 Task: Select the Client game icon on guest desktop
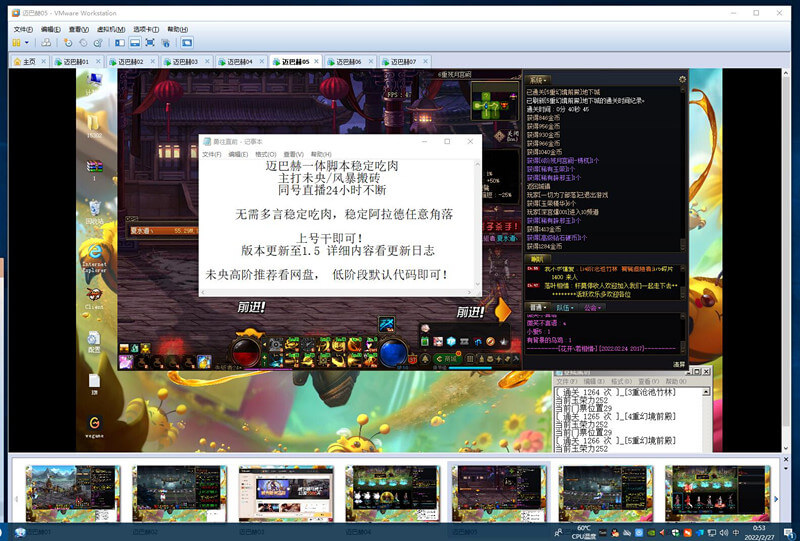click(94, 299)
